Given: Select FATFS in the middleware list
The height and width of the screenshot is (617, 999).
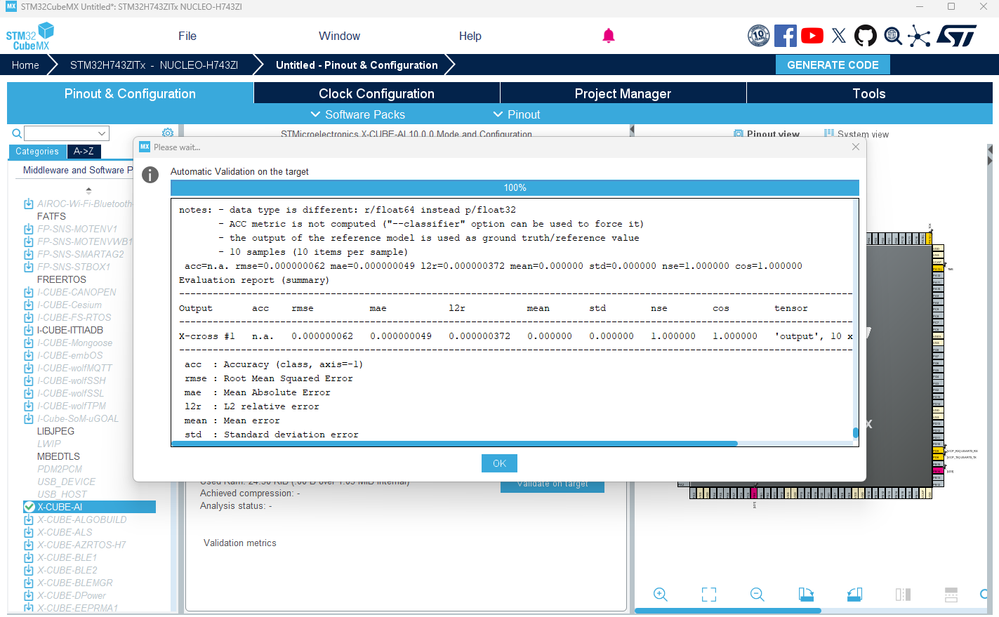Looking at the screenshot, I should point(51,216).
